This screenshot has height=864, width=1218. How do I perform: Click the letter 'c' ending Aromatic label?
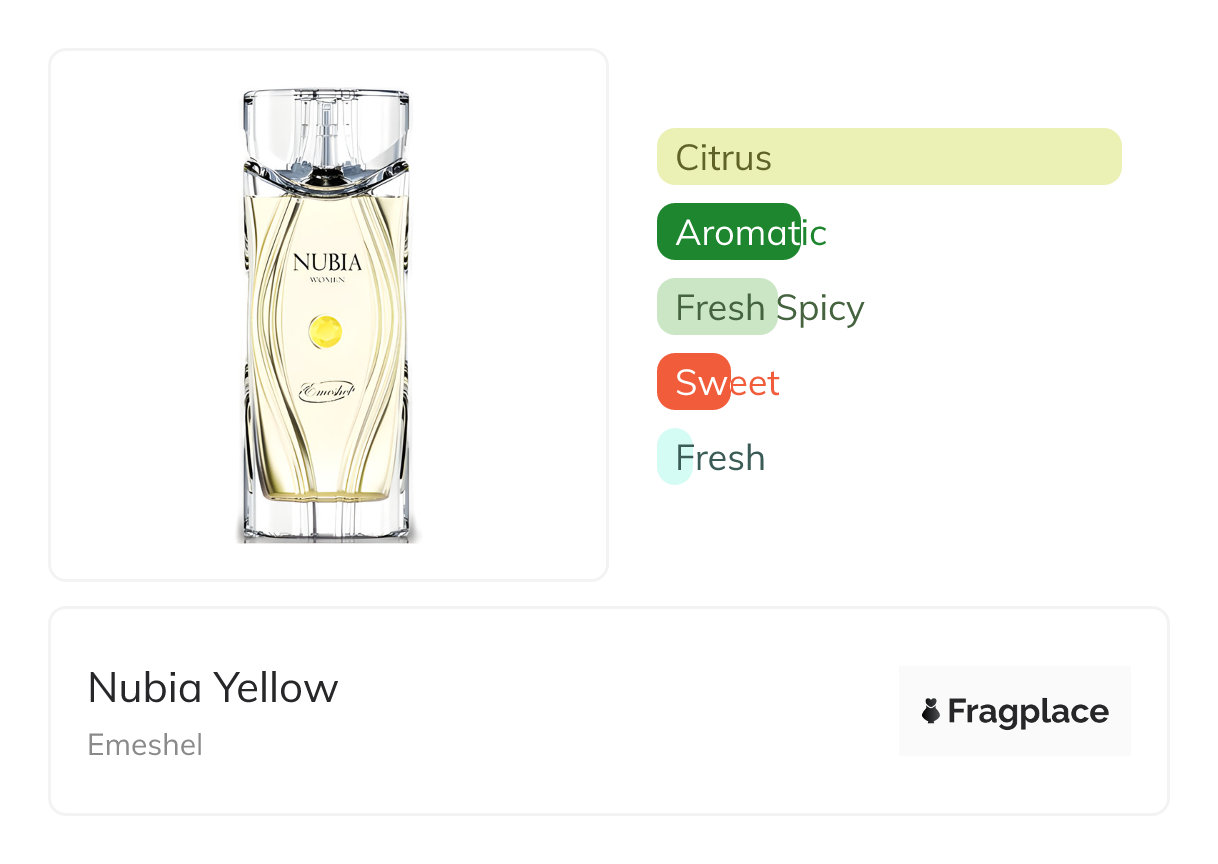[x=818, y=233]
